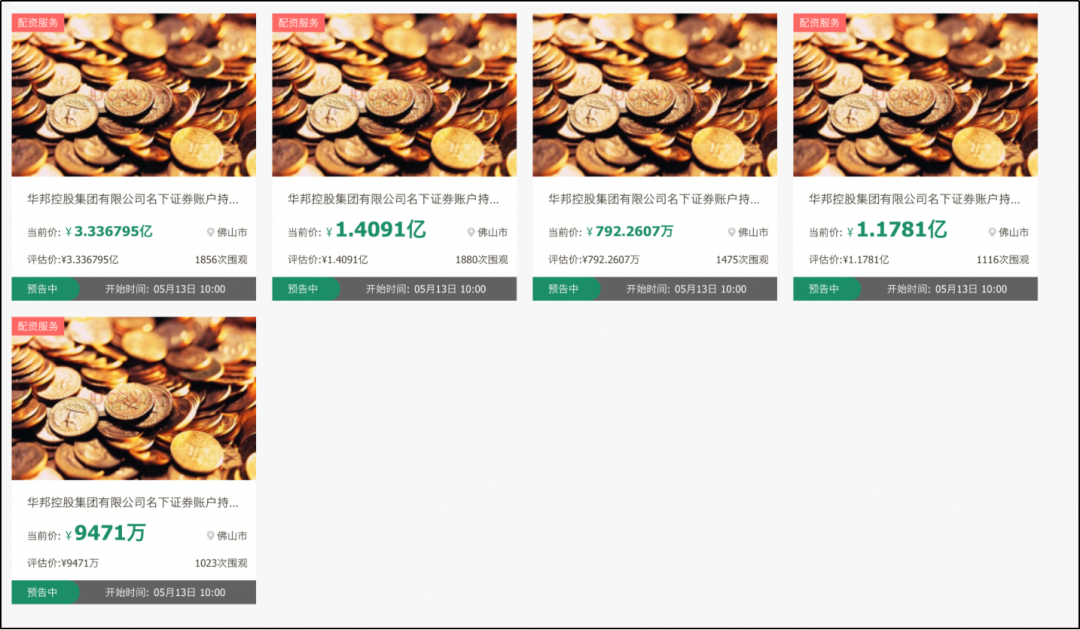The width and height of the screenshot is (1080, 630).
Task: Click start time bar on 1.1781亿 card
Action: coord(946,289)
